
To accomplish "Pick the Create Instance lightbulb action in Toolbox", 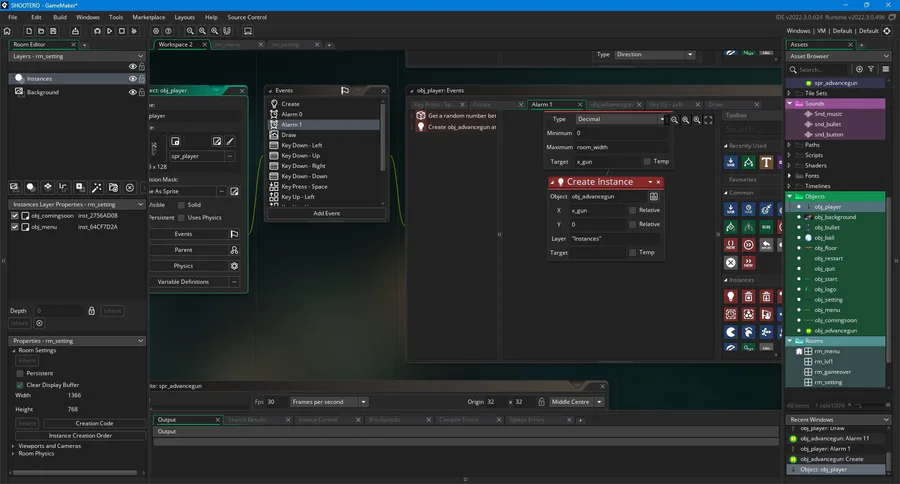I will click(x=731, y=296).
